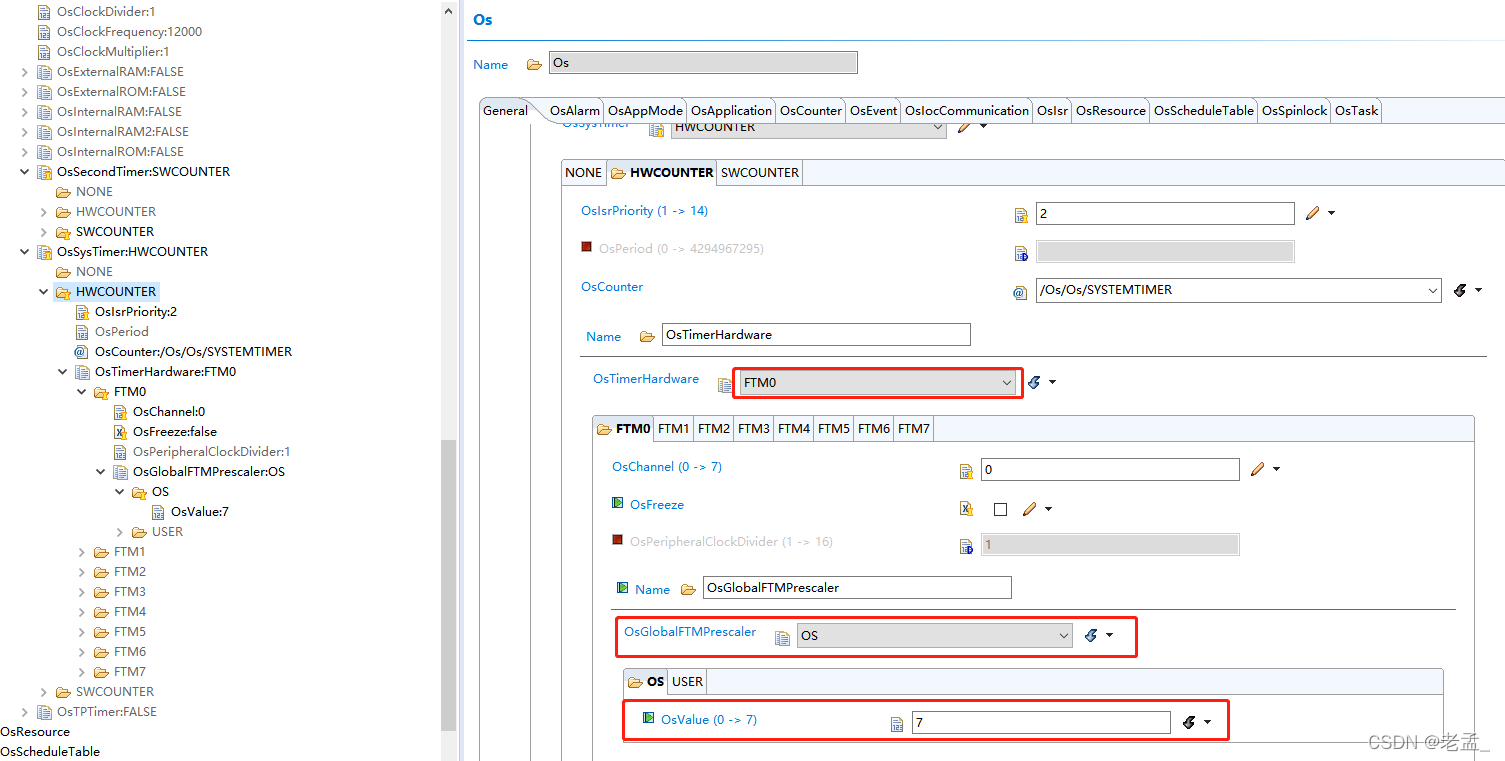
Task: Click the red marker icon beside OsPeriod label
Action: coord(587,247)
